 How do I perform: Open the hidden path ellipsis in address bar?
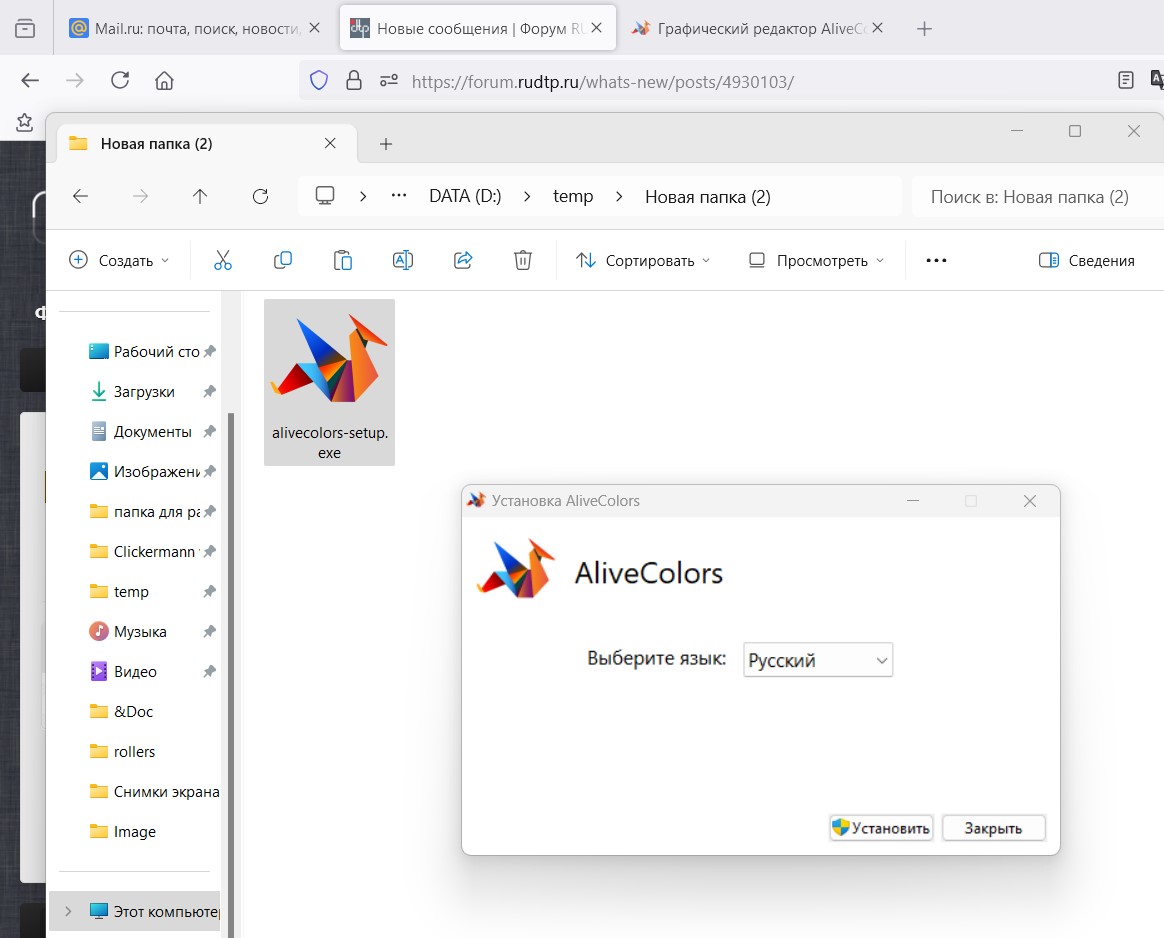pyautogui.click(x=399, y=196)
